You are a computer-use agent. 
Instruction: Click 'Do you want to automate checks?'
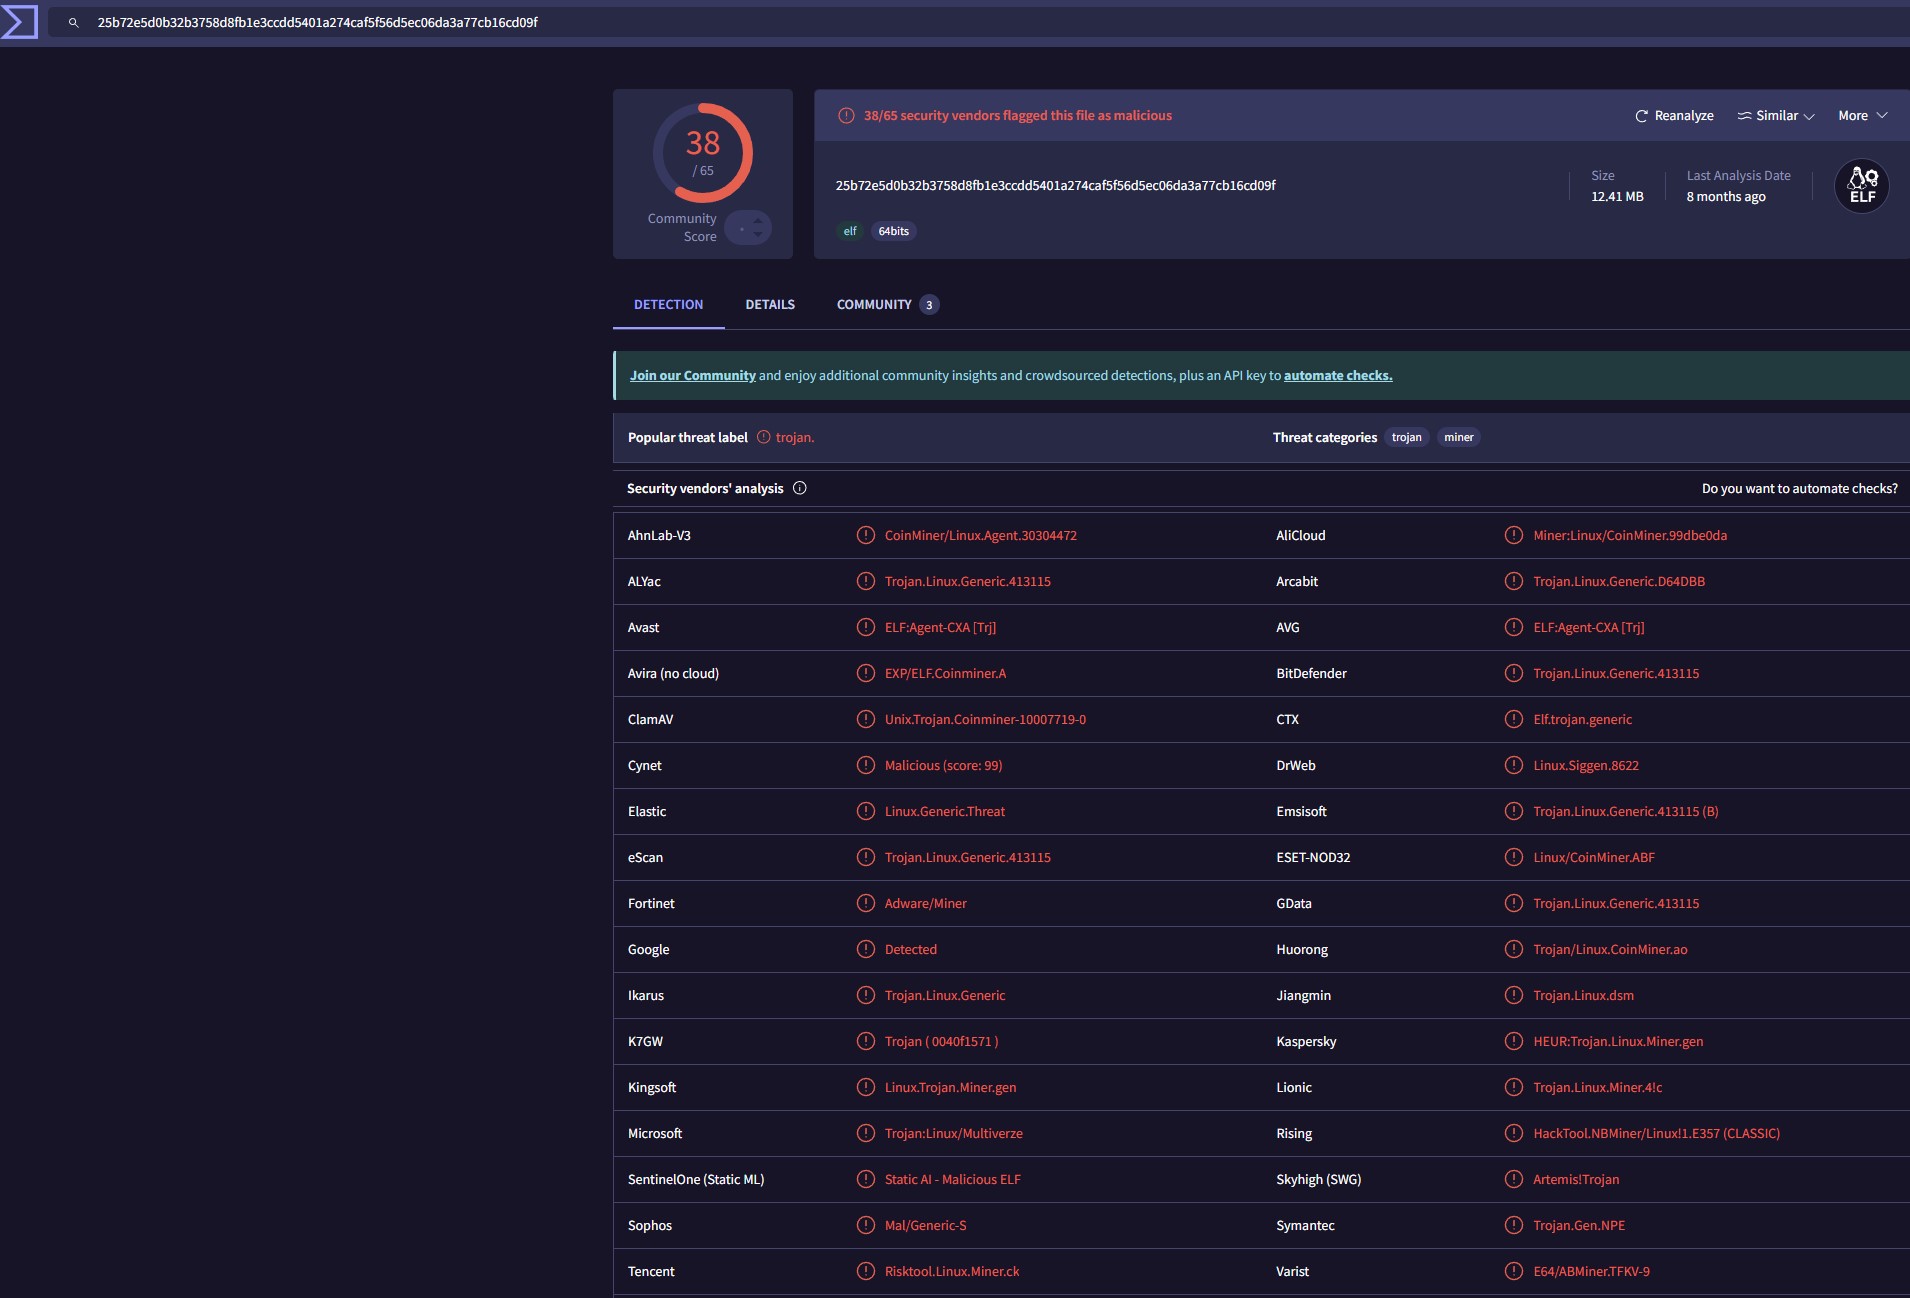pyautogui.click(x=1799, y=489)
